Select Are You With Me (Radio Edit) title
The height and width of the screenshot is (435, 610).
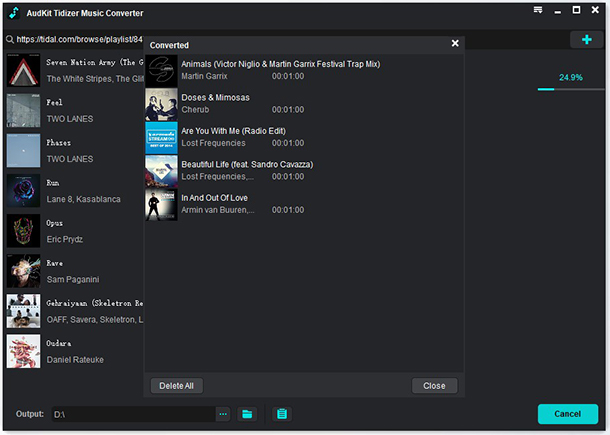click(x=233, y=131)
